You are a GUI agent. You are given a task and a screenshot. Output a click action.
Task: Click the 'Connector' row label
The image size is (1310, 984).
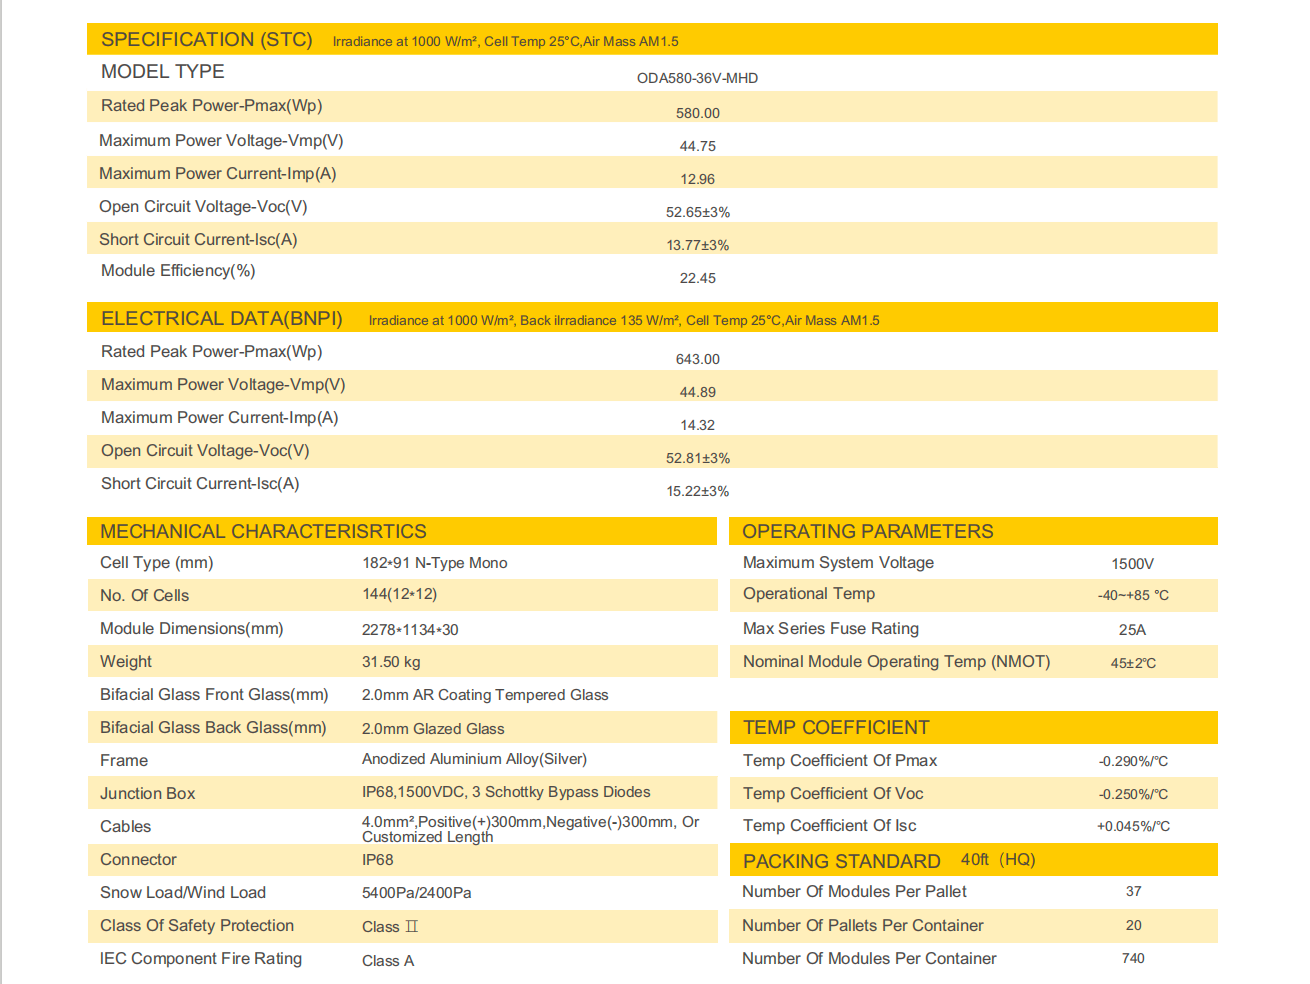[x=138, y=860]
